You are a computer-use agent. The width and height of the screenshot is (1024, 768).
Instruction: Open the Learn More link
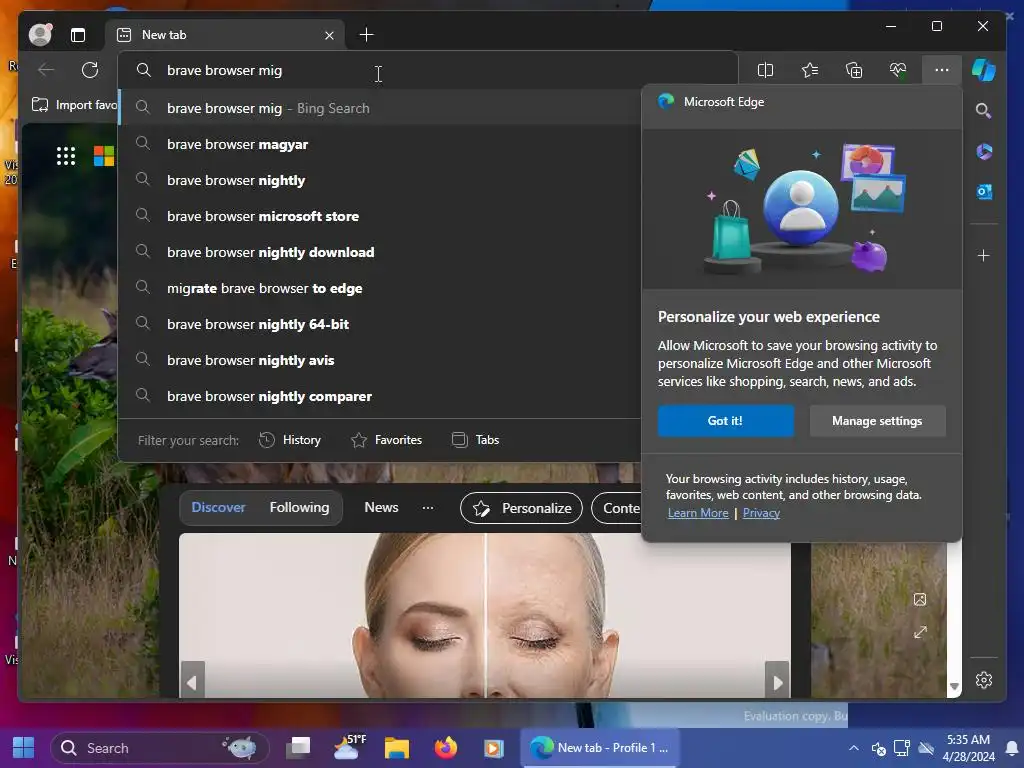(697, 513)
